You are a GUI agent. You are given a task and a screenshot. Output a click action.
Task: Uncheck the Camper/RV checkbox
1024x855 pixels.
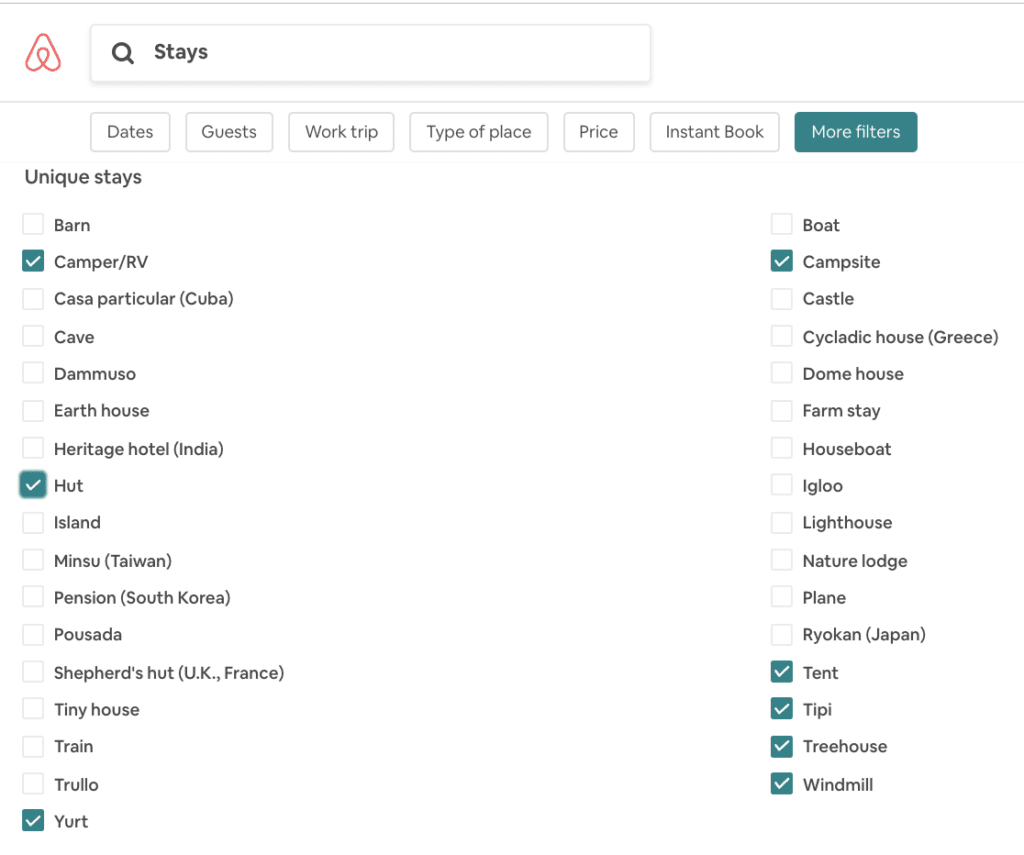click(x=33, y=262)
